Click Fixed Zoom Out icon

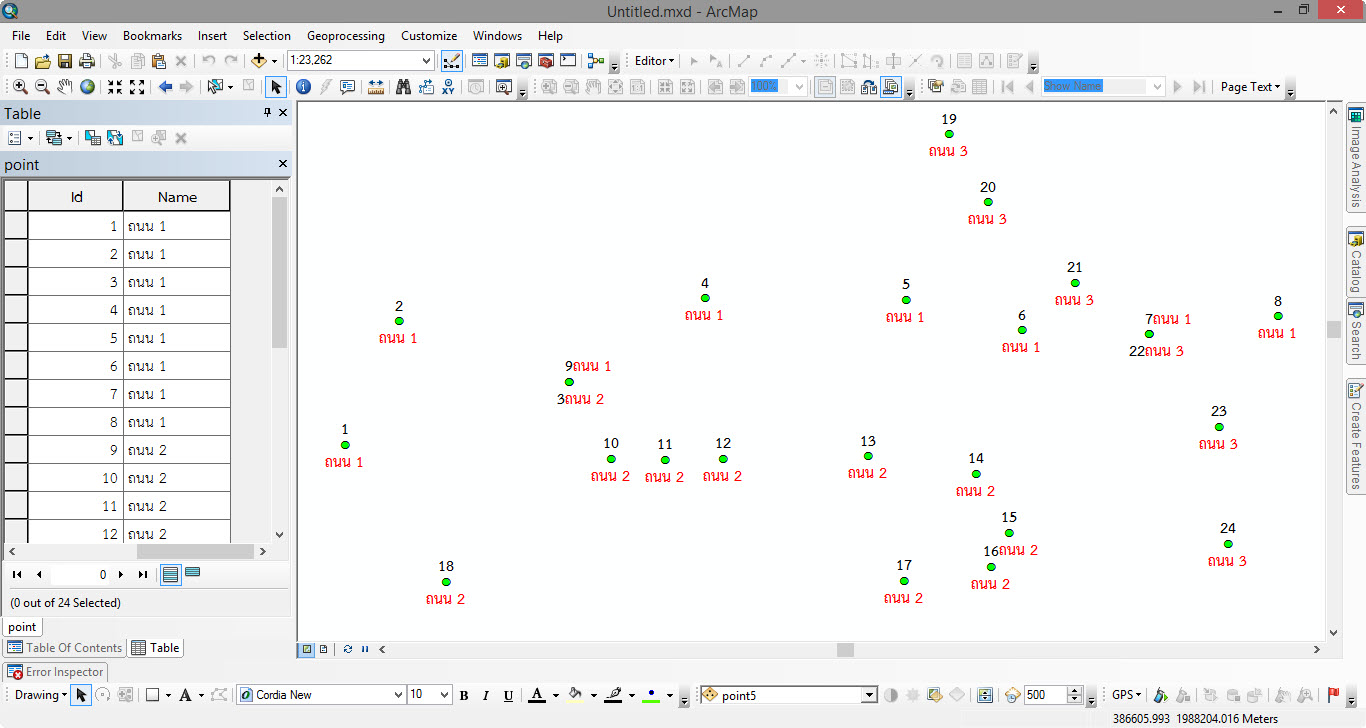(137, 87)
